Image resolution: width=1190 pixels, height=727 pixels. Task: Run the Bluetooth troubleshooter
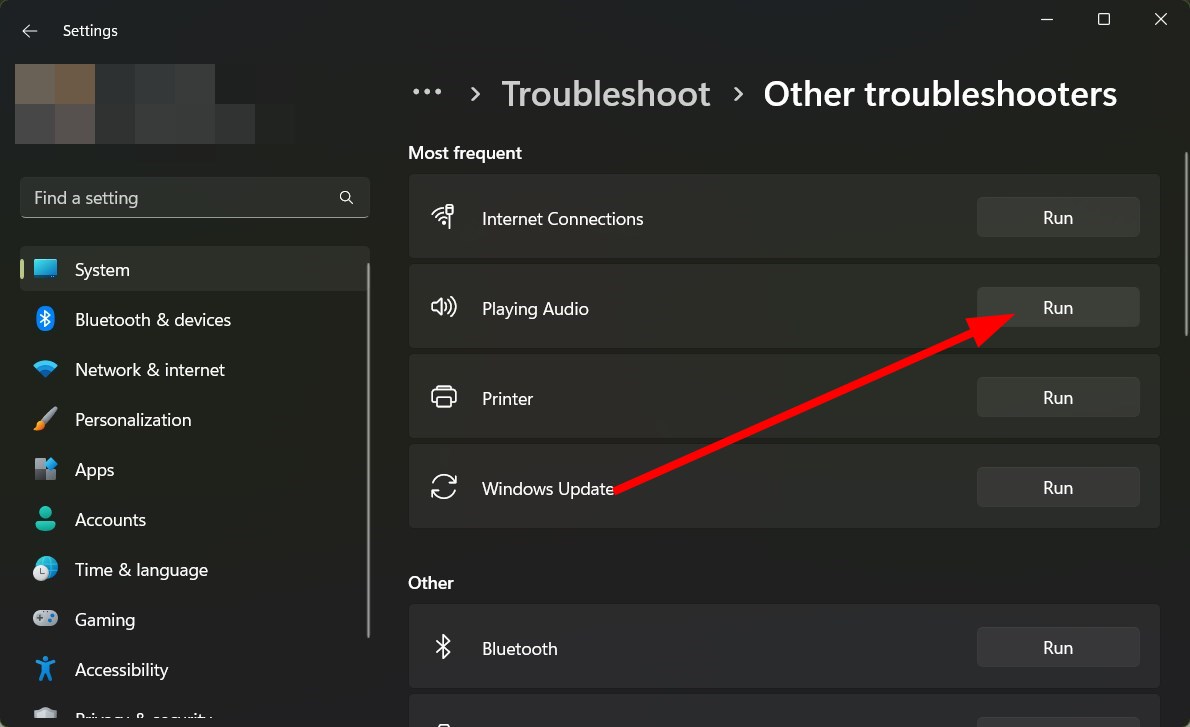(1057, 648)
